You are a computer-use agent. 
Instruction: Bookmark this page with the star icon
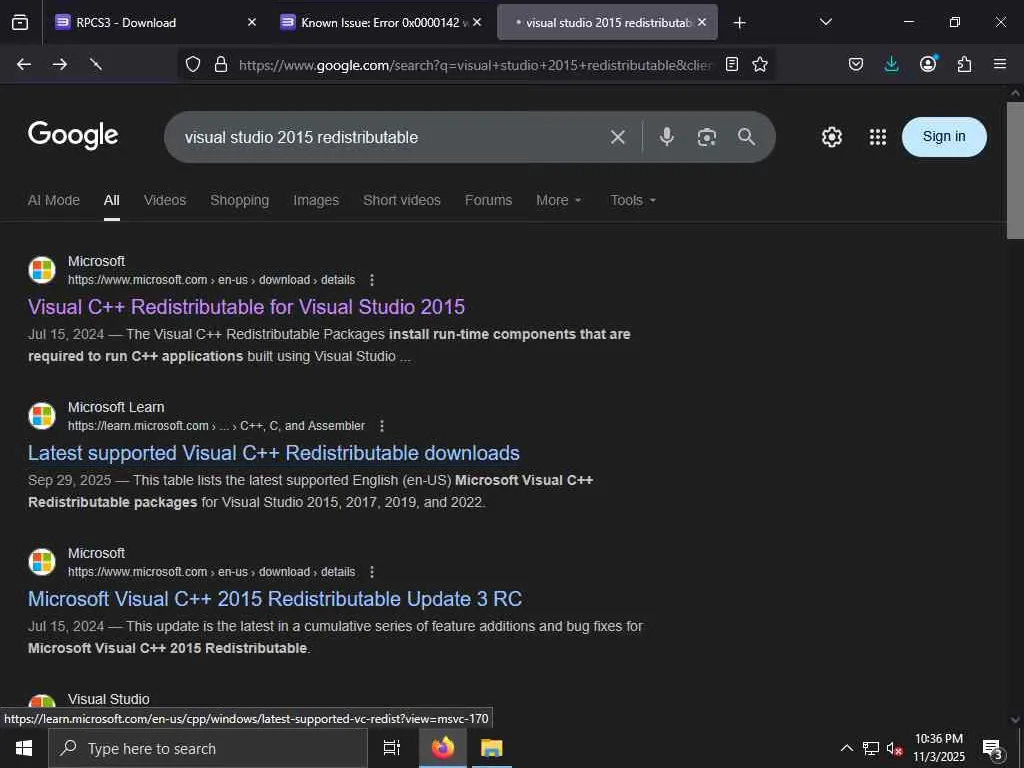click(760, 64)
